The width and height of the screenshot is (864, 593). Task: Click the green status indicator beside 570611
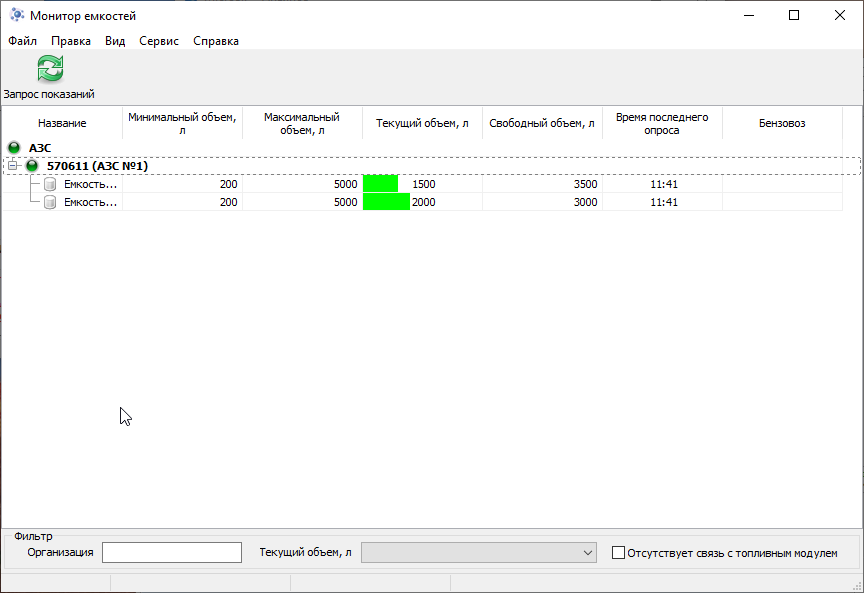pyautogui.click(x=32, y=165)
